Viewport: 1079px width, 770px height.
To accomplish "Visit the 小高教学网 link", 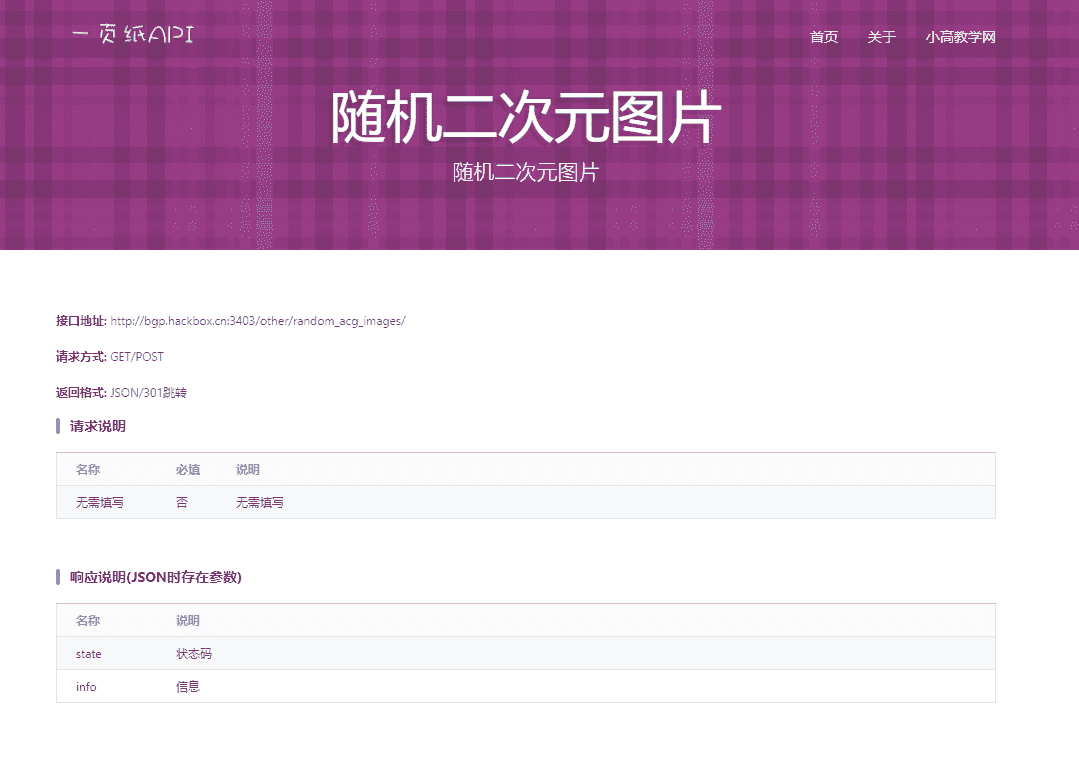I will pos(960,38).
